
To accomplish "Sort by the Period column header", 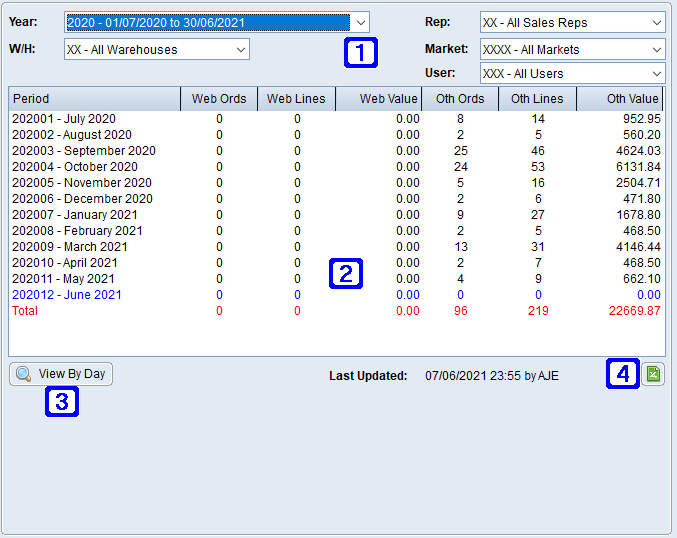I will coord(94,99).
